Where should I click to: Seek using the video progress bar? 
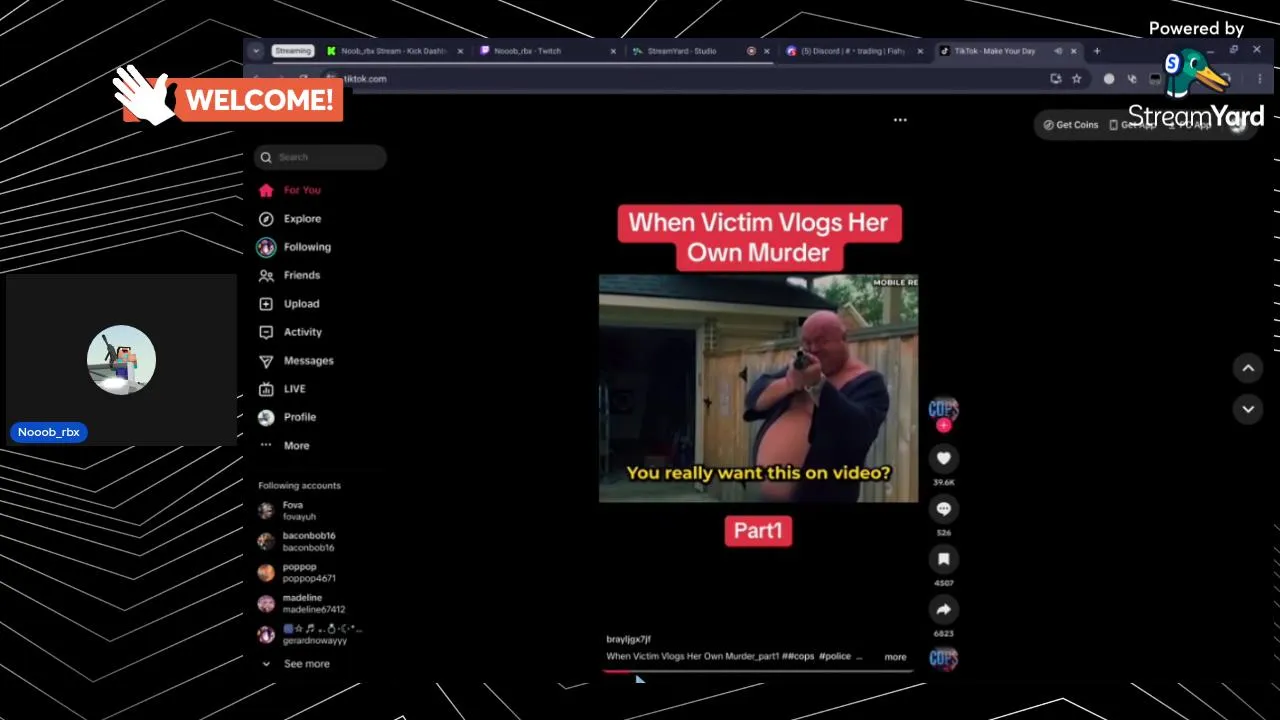point(757,672)
